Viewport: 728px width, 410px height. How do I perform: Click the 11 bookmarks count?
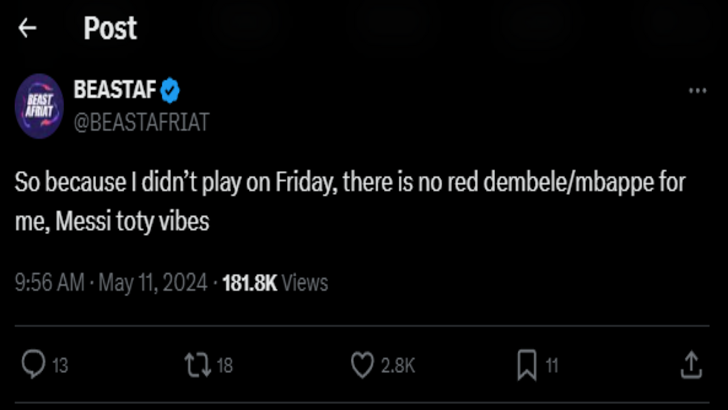[x=552, y=366]
